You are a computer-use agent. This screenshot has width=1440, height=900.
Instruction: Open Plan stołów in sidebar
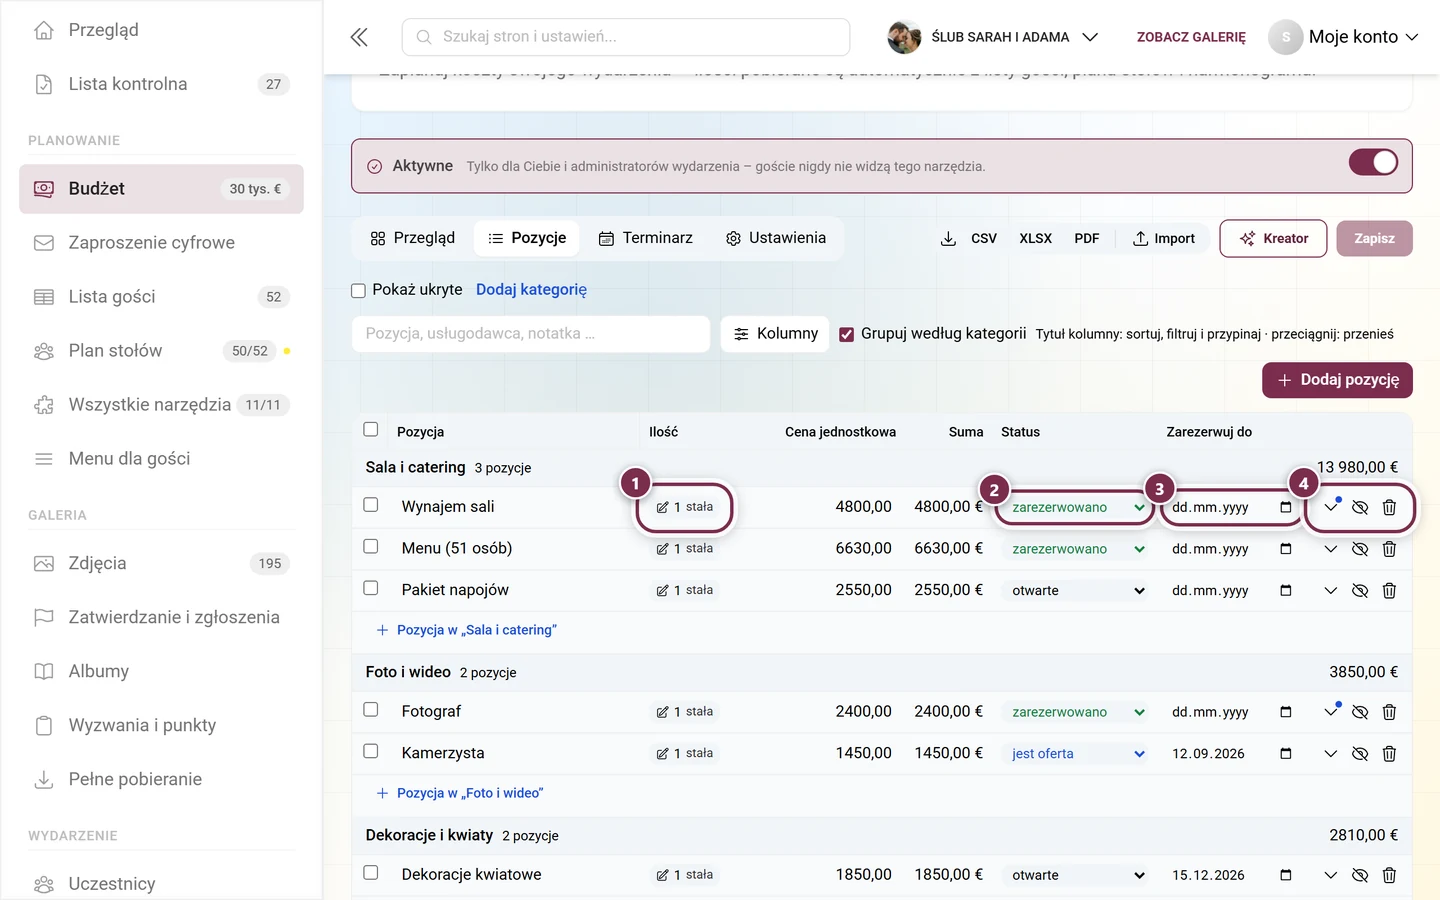pyautogui.click(x=161, y=351)
